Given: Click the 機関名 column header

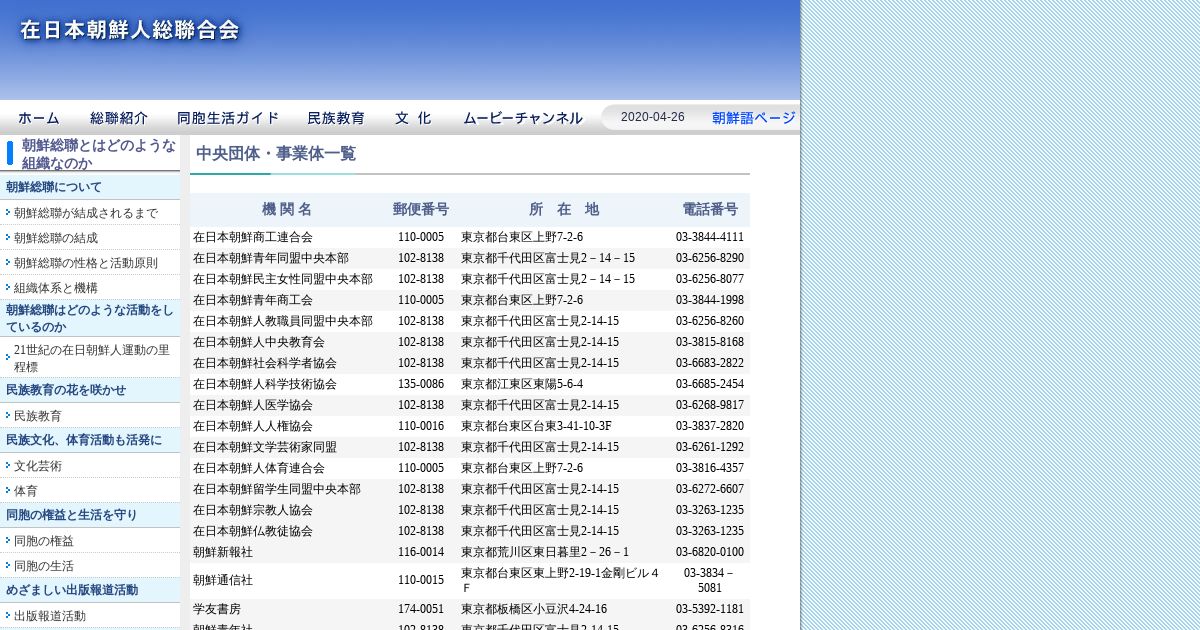Looking at the screenshot, I should coord(287,209).
